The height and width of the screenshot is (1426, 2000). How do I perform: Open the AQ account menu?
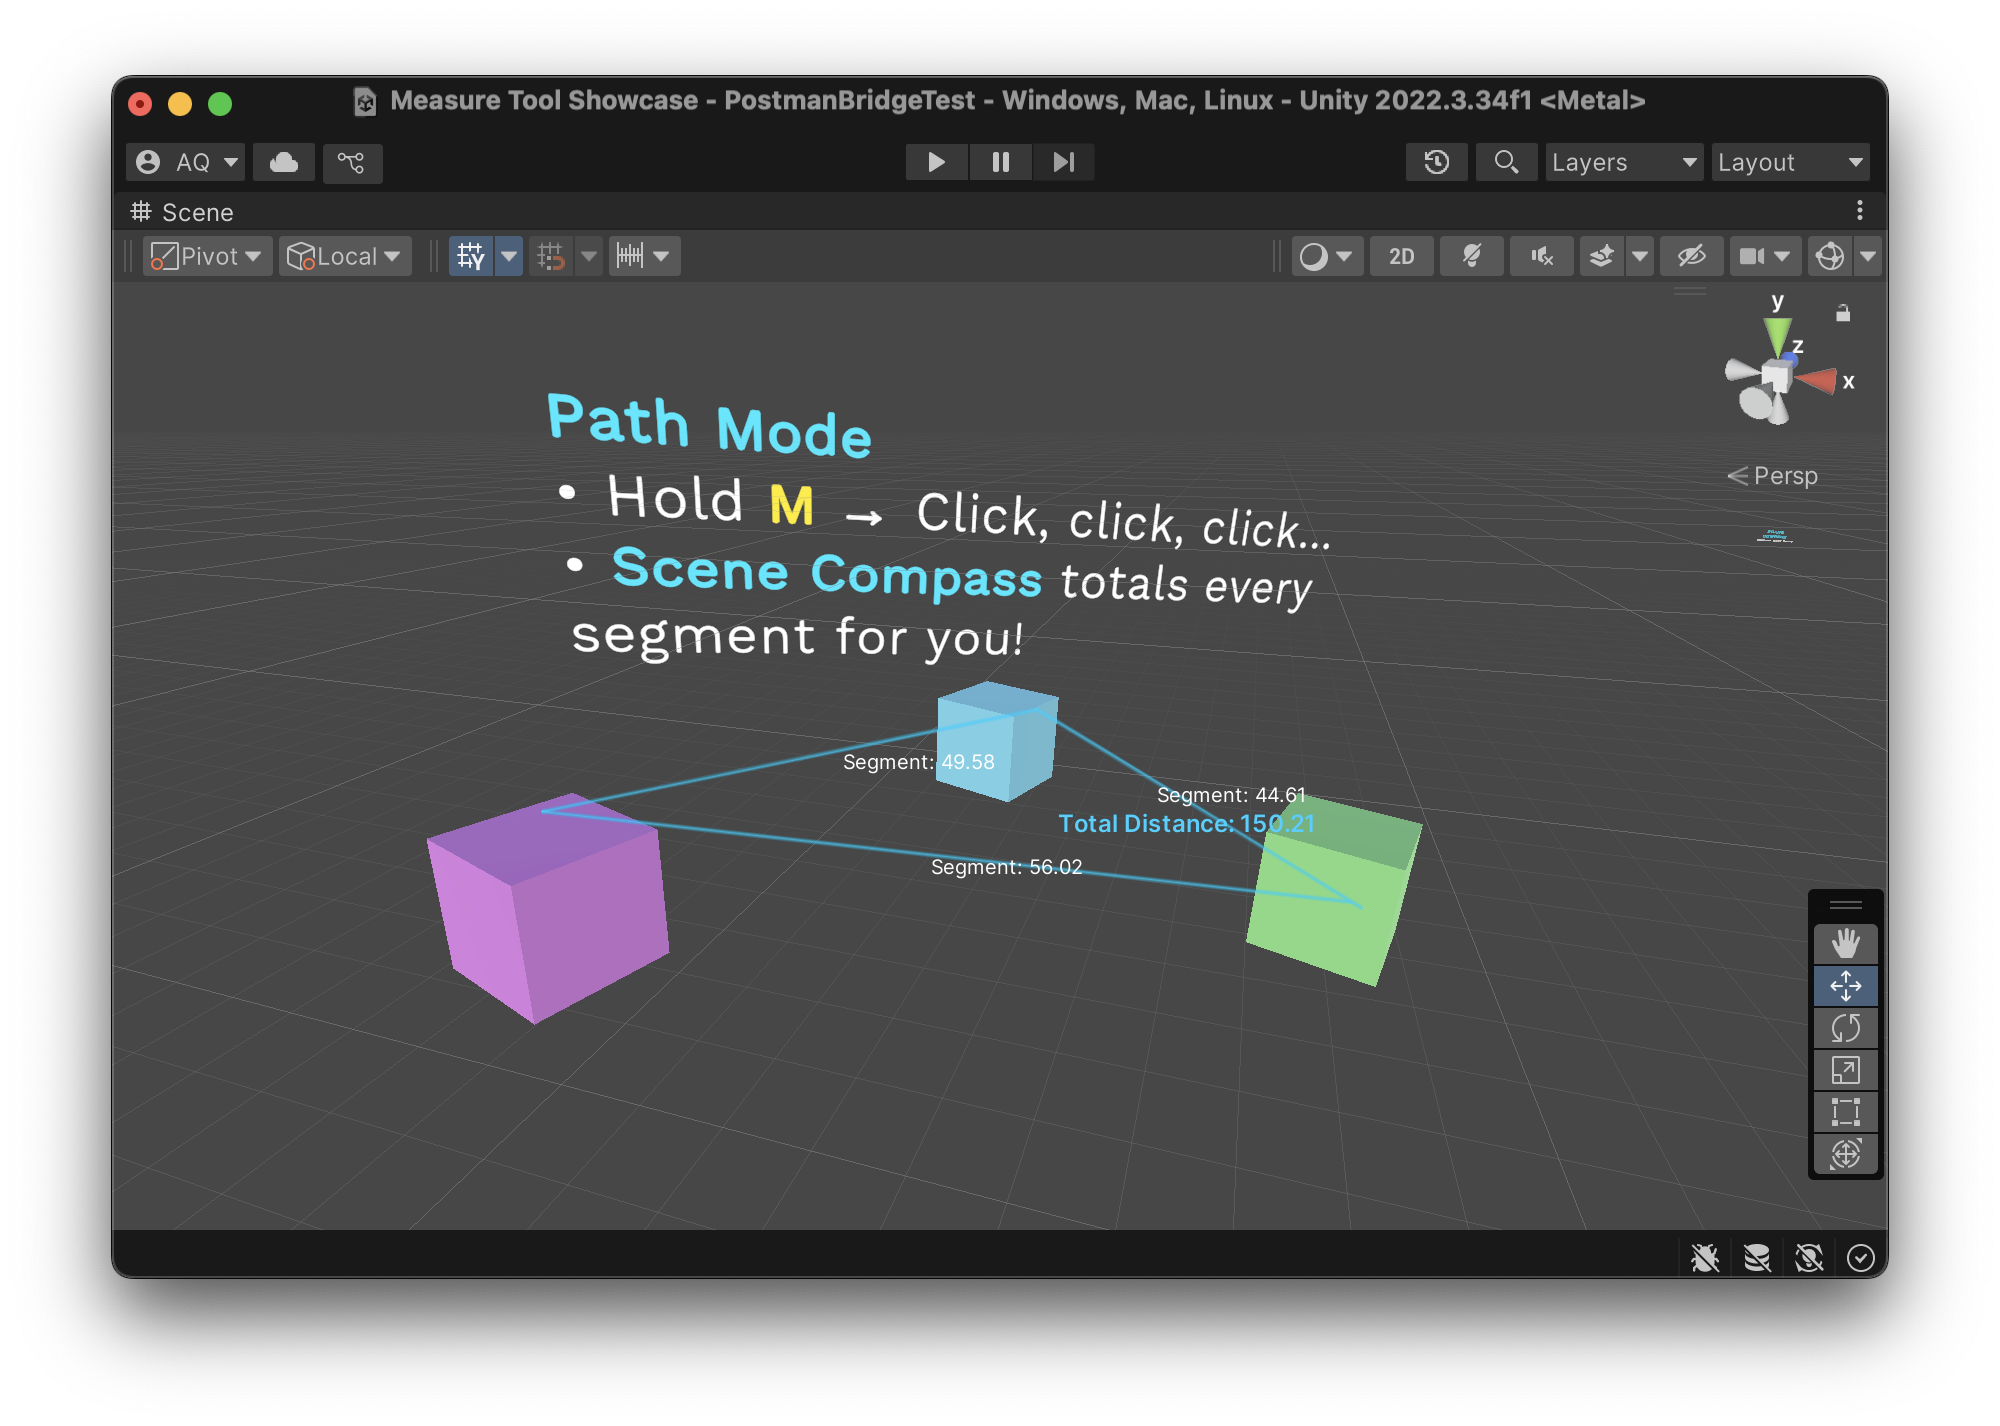coord(186,162)
